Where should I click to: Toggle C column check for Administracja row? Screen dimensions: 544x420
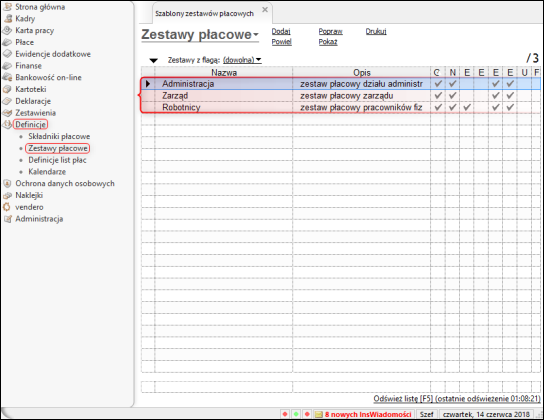coord(438,84)
